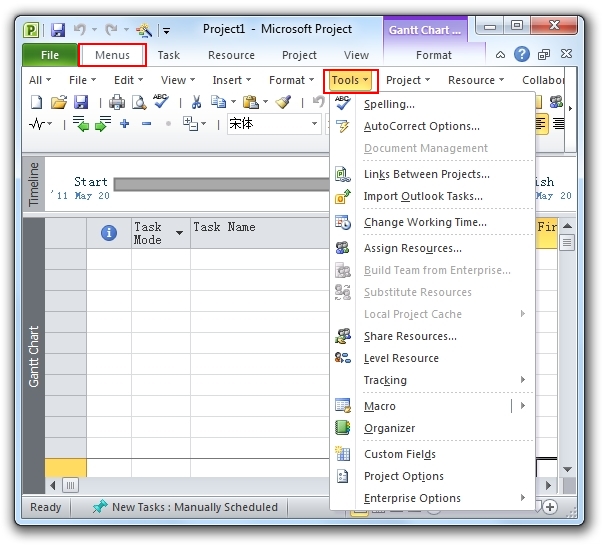Screen dimensions: 607x547
Task: Select Change Working Time... menu item
Action: [x=433, y=222]
